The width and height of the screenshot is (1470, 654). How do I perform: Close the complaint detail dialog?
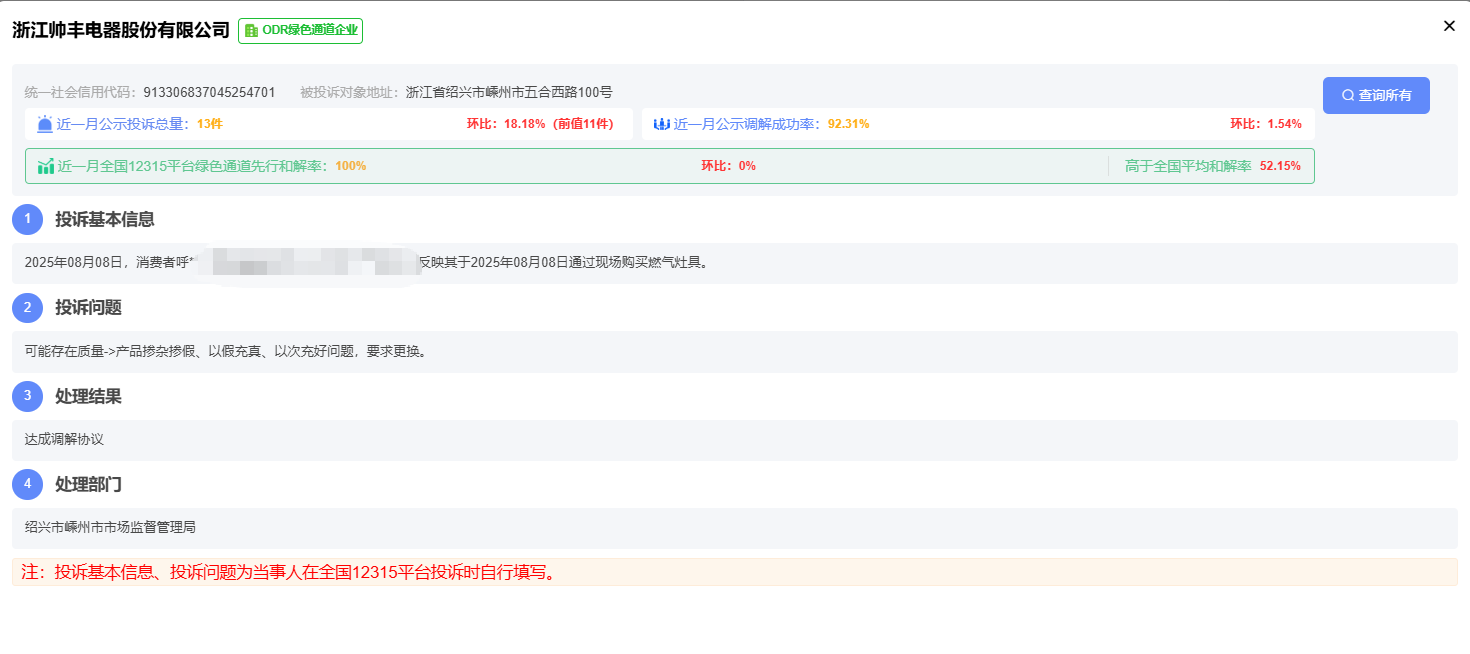click(1449, 26)
